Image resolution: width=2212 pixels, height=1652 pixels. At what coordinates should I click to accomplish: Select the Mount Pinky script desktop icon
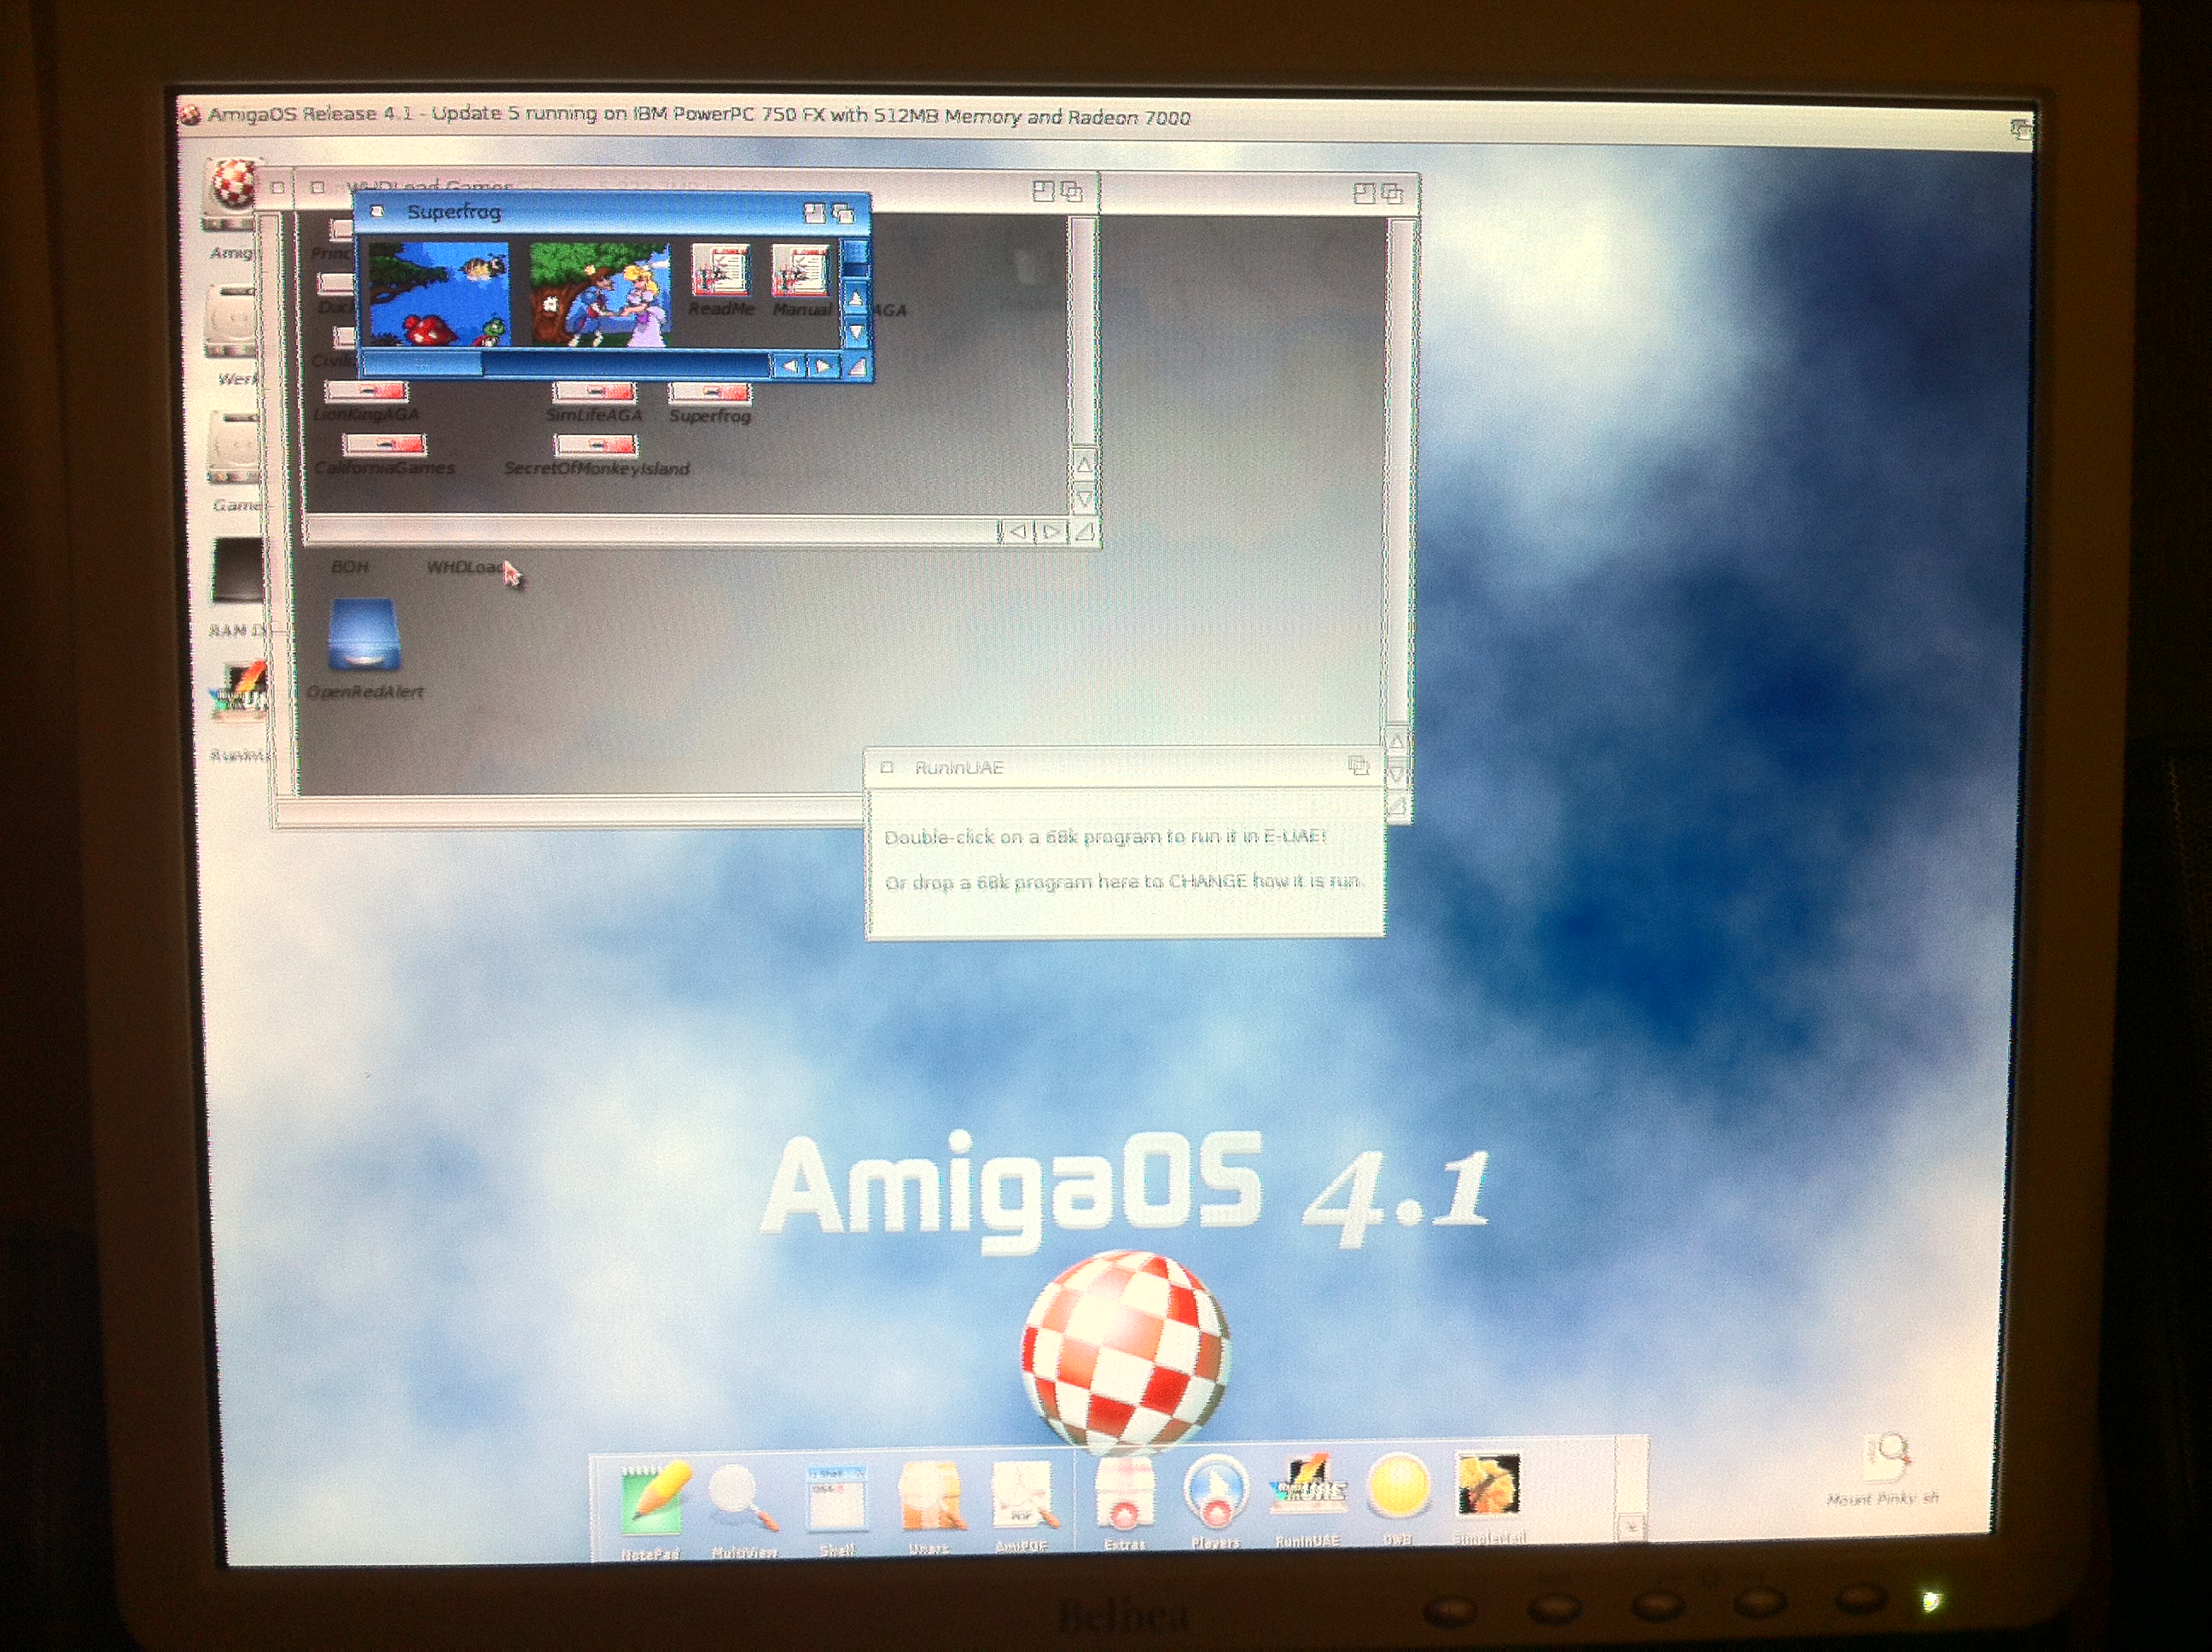1886,1458
